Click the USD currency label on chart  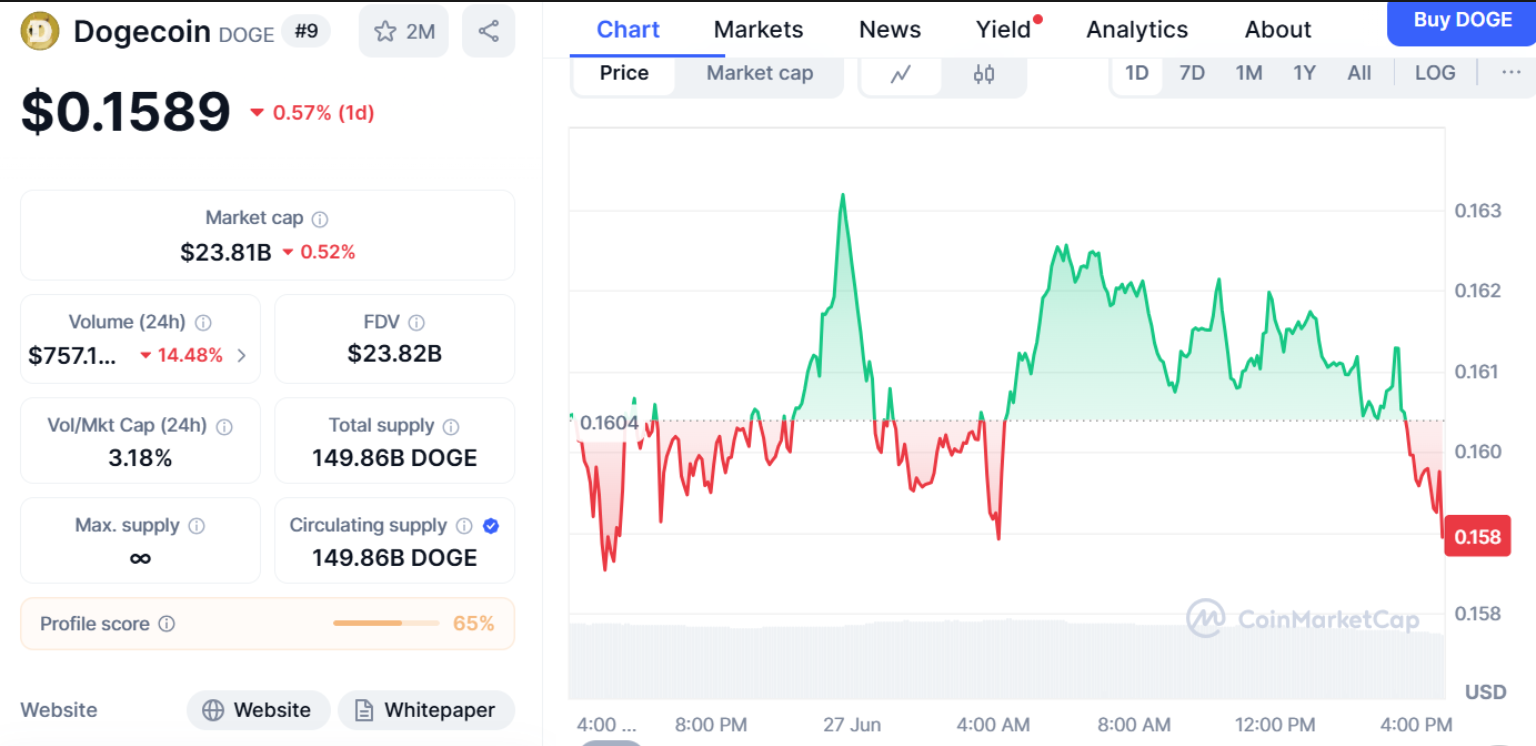1485,692
